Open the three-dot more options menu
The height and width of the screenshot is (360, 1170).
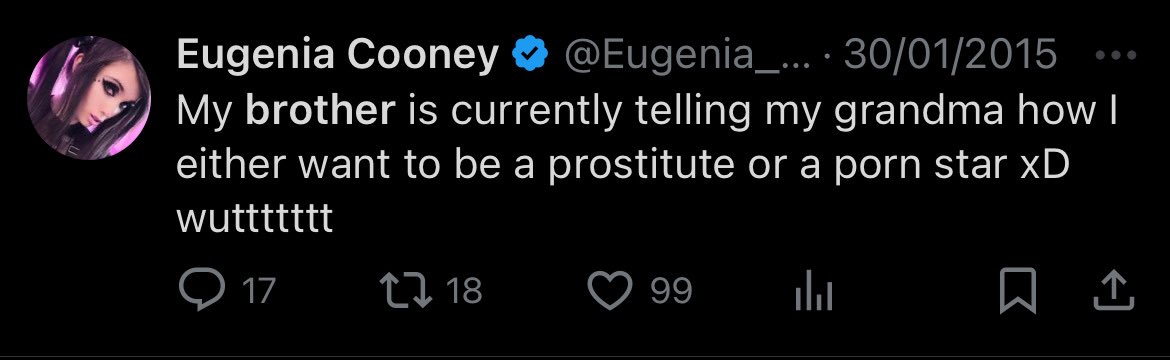(1116, 55)
